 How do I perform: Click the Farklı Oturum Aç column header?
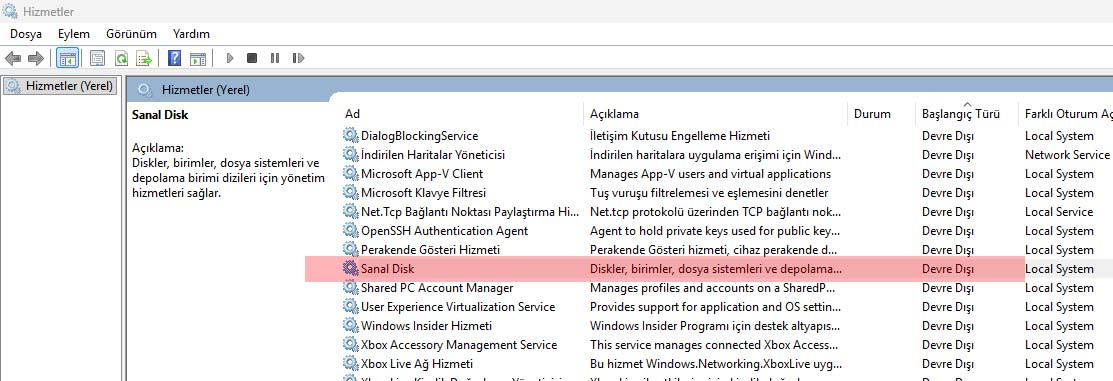(1069, 114)
